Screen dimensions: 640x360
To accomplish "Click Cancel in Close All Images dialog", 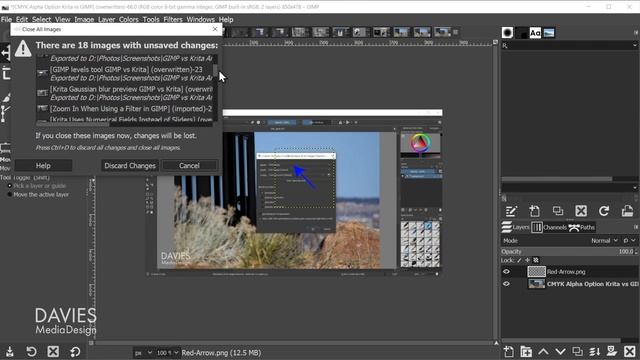I will pos(189,165).
